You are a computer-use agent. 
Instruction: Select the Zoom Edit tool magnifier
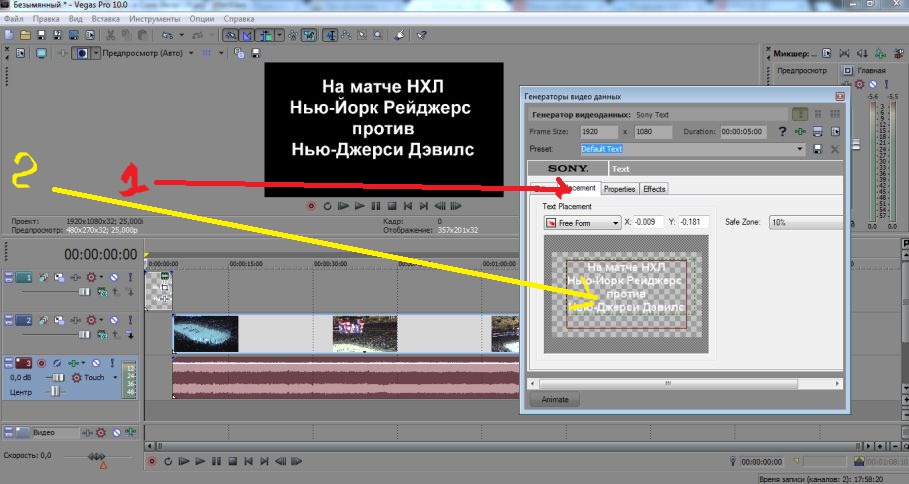[378, 35]
